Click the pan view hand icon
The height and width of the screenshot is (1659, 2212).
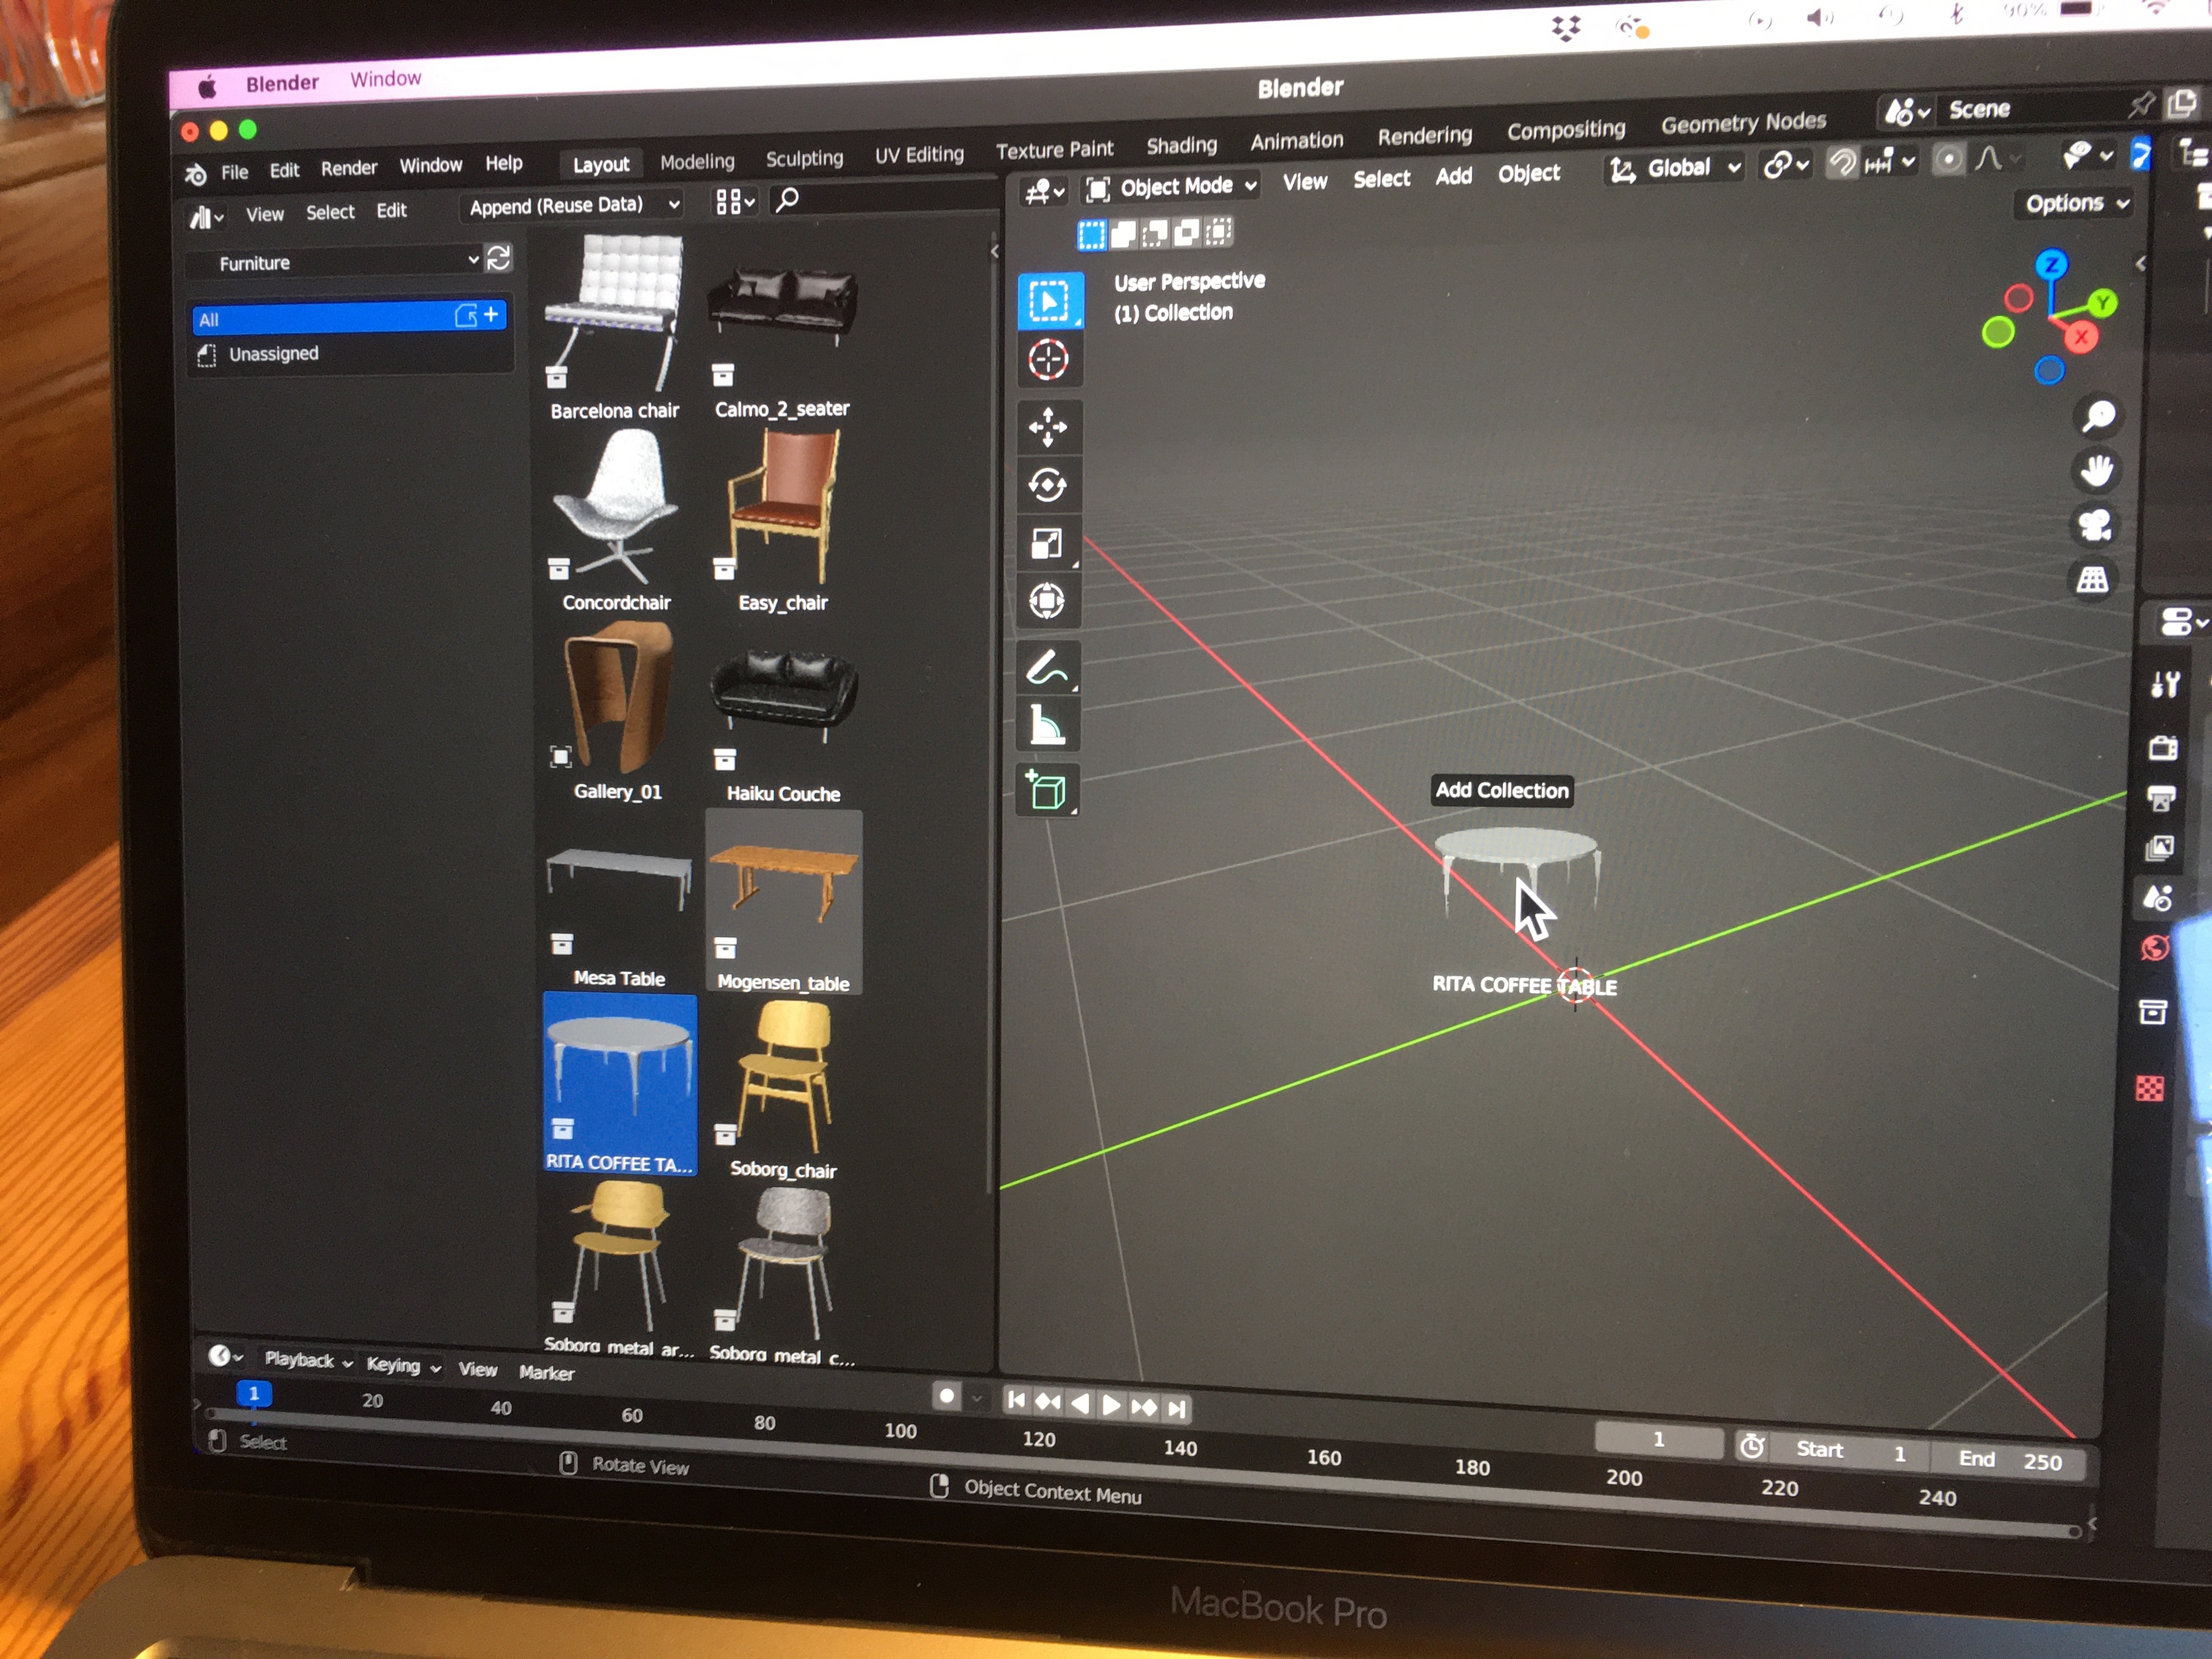(2096, 471)
